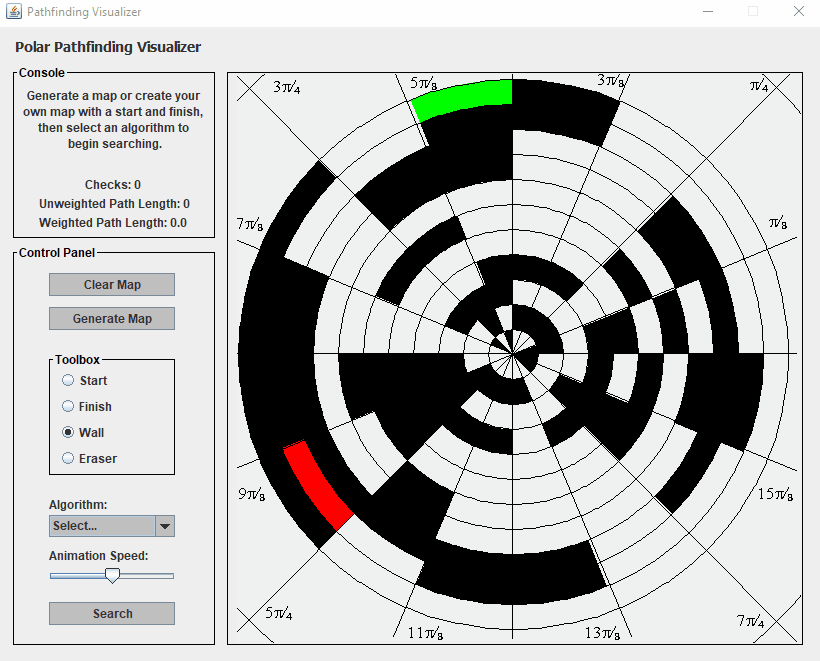Click the 3π/8 angle label
The height and width of the screenshot is (661, 820).
pyautogui.click(x=611, y=81)
